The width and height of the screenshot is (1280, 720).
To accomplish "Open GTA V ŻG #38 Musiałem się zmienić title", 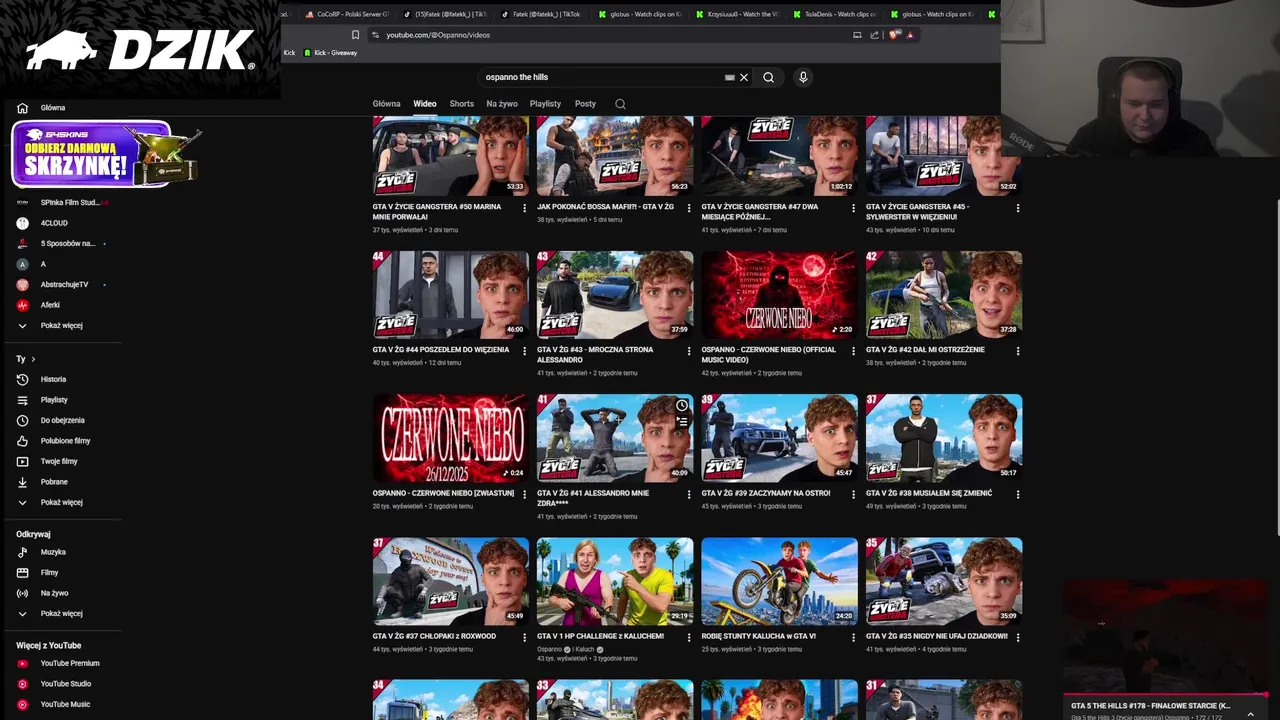I will point(929,493).
